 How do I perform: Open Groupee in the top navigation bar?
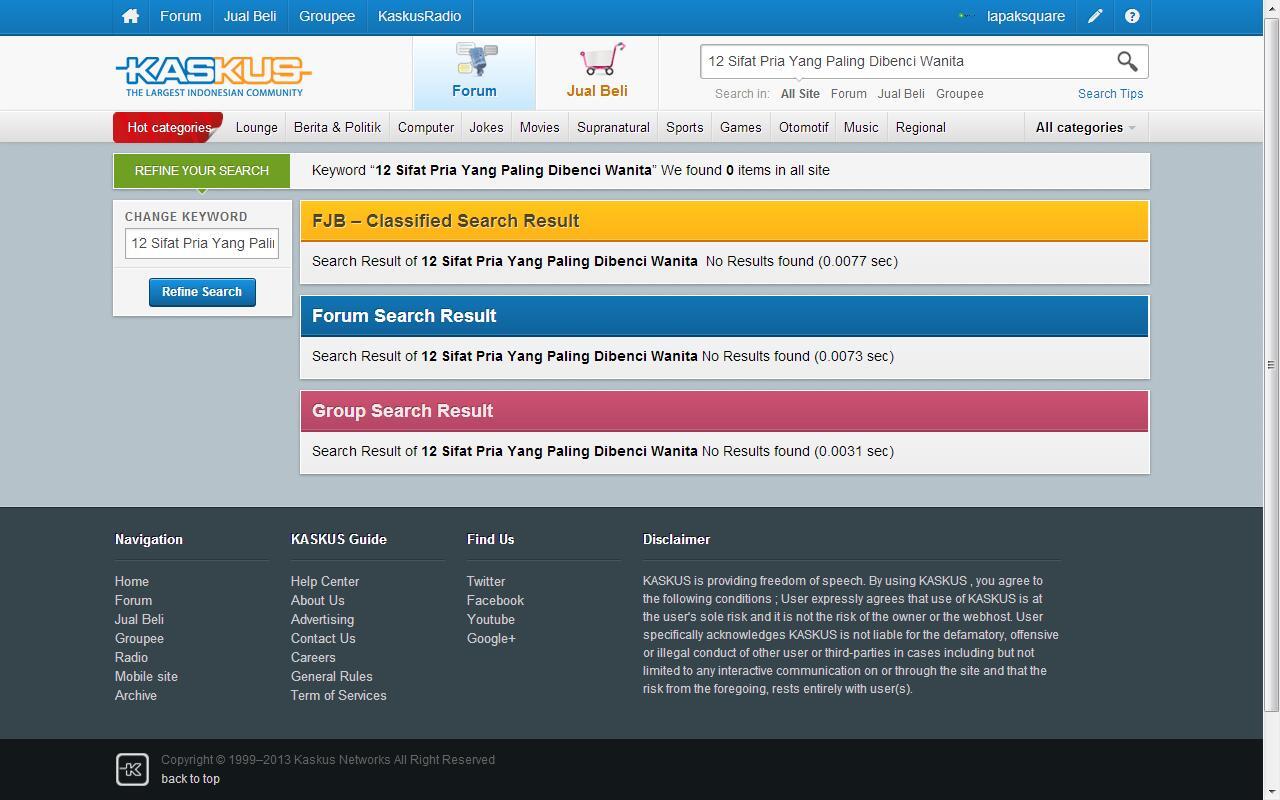[327, 16]
